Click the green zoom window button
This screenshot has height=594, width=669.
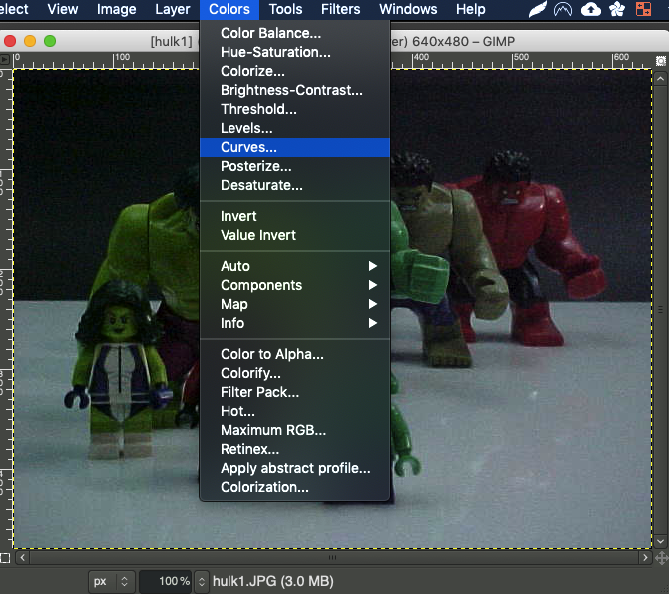pos(50,41)
